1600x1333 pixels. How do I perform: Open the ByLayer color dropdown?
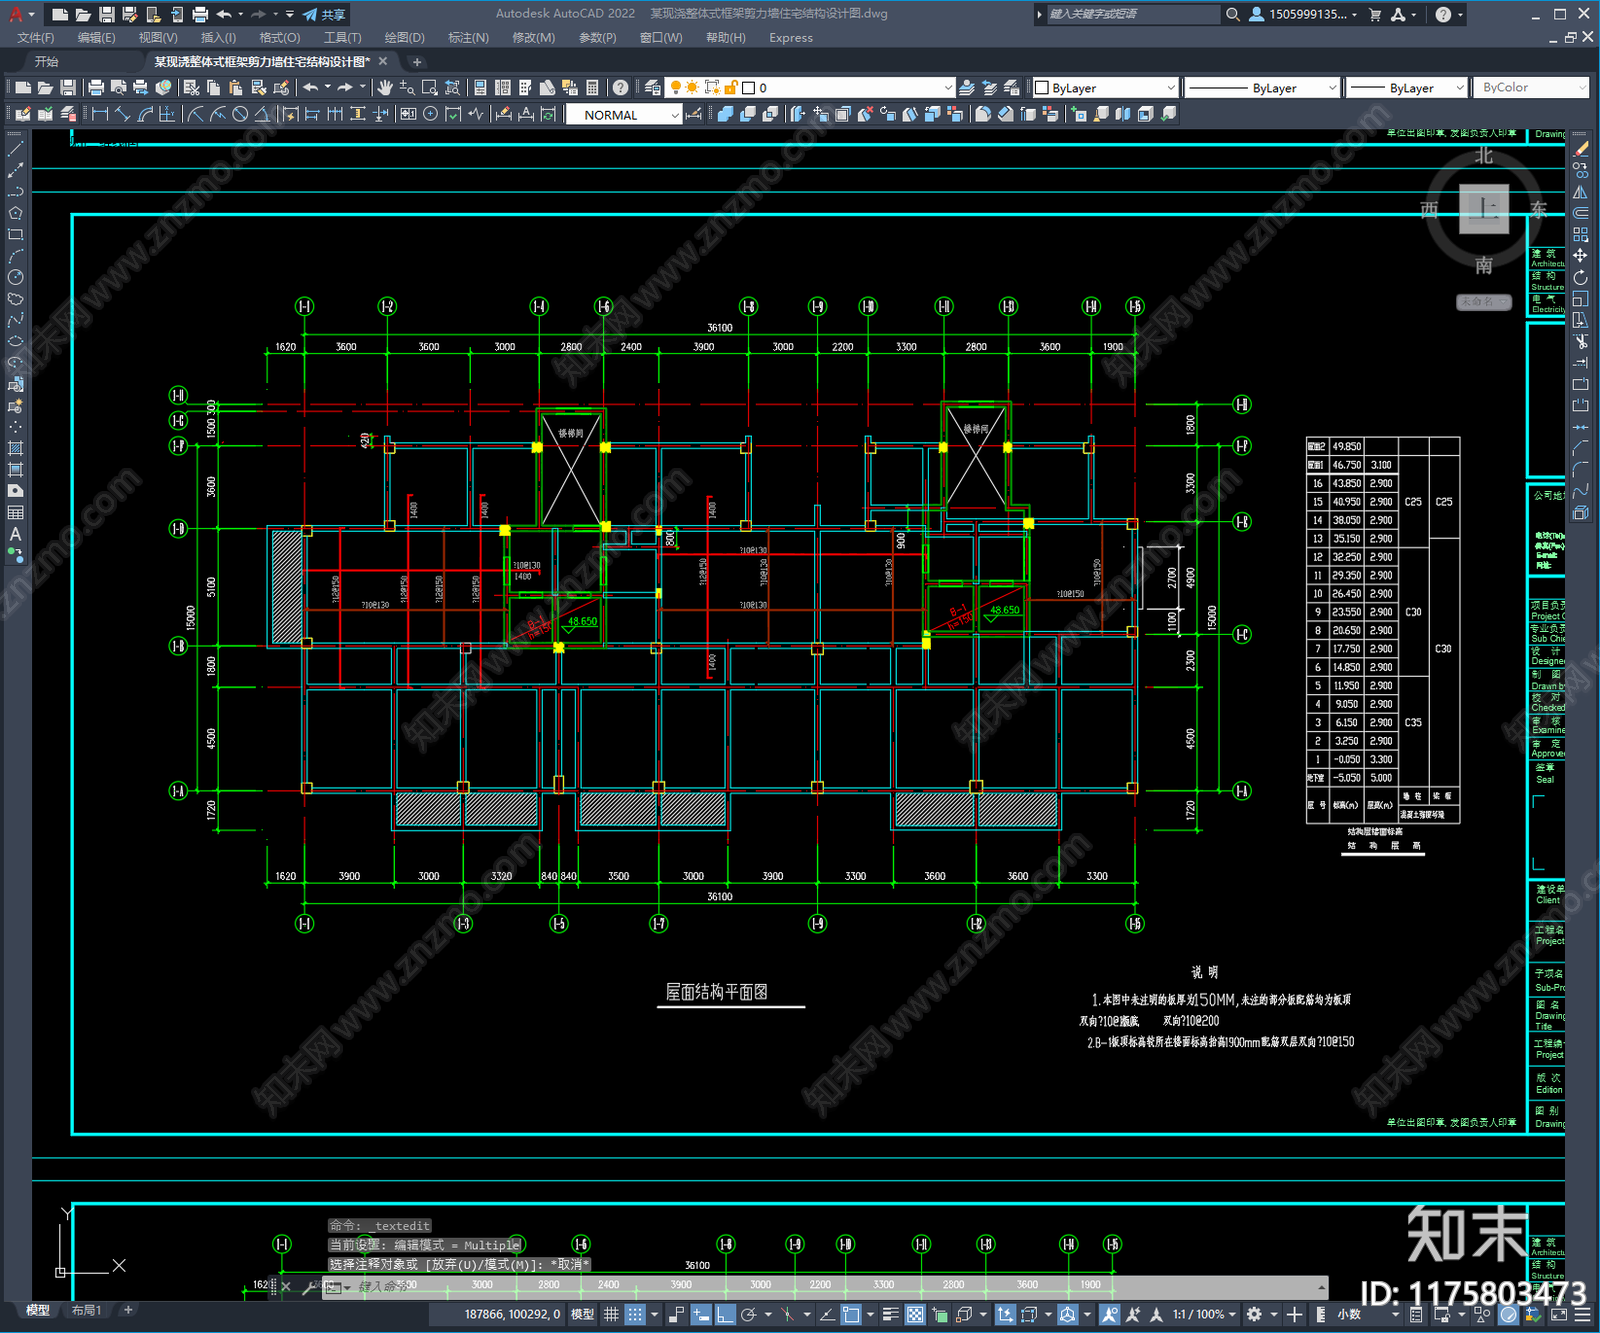(x=1105, y=88)
